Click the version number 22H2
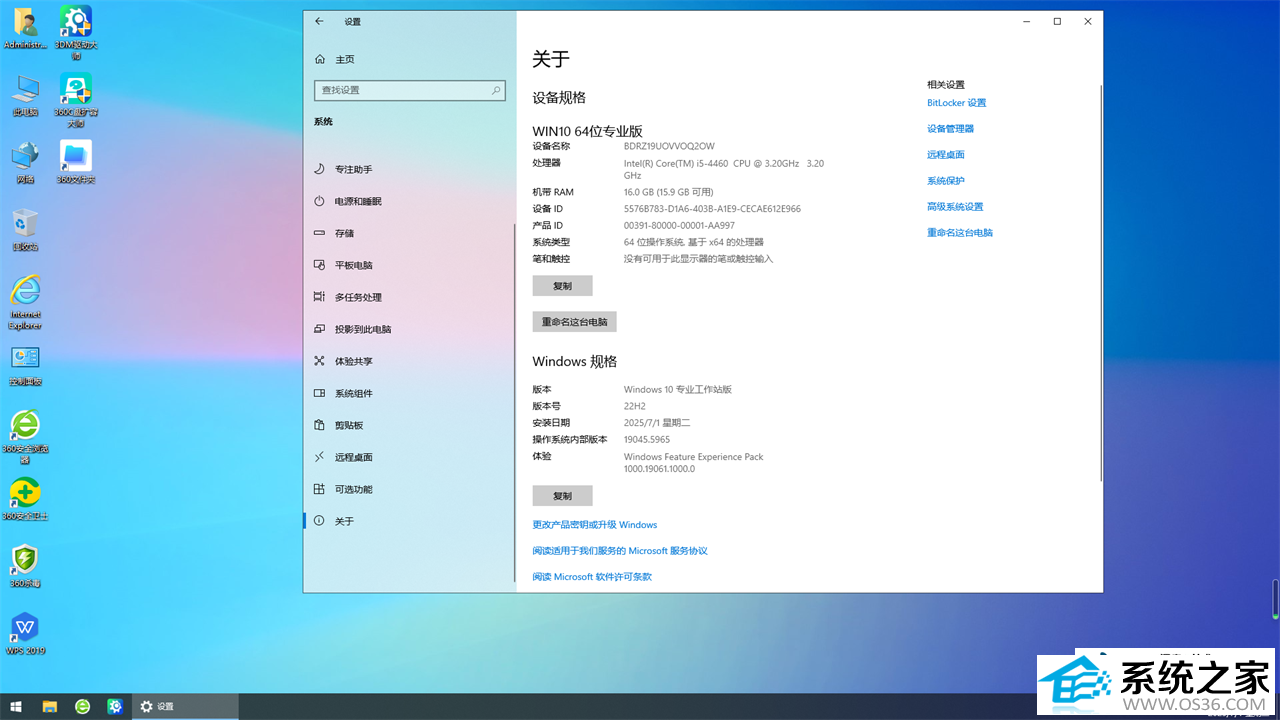 (635, 406)
